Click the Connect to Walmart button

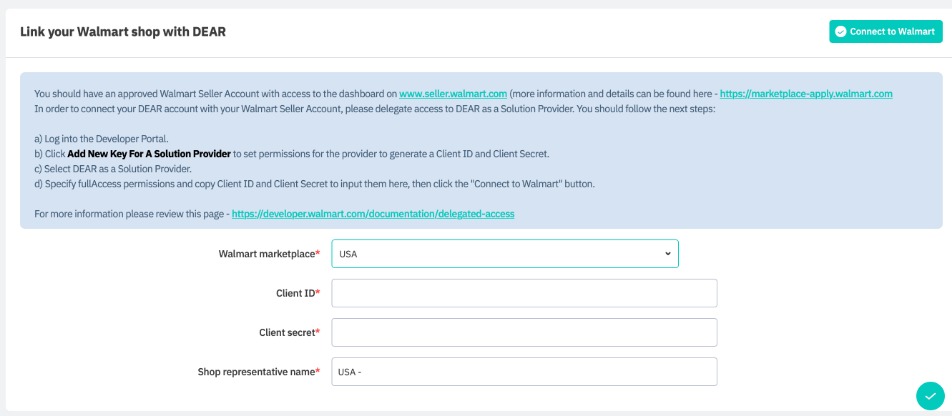(x=885, y=32)
